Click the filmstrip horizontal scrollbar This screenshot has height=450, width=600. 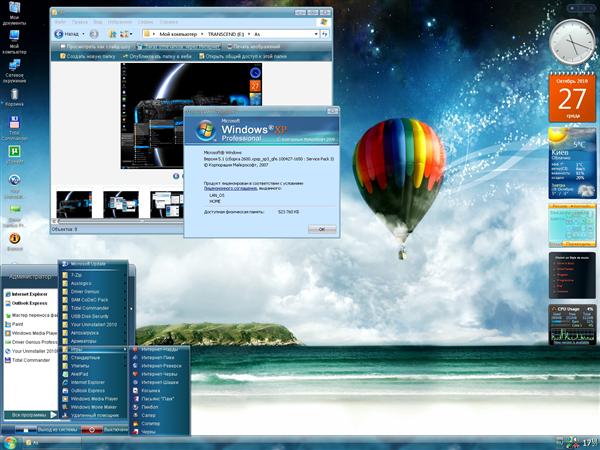(119, 222)
